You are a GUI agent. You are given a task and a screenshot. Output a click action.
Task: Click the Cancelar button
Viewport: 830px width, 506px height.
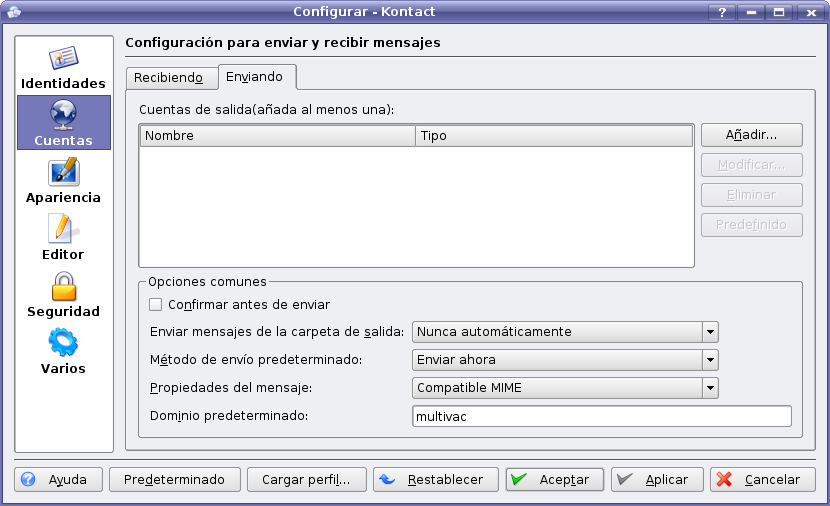point(763,480)
